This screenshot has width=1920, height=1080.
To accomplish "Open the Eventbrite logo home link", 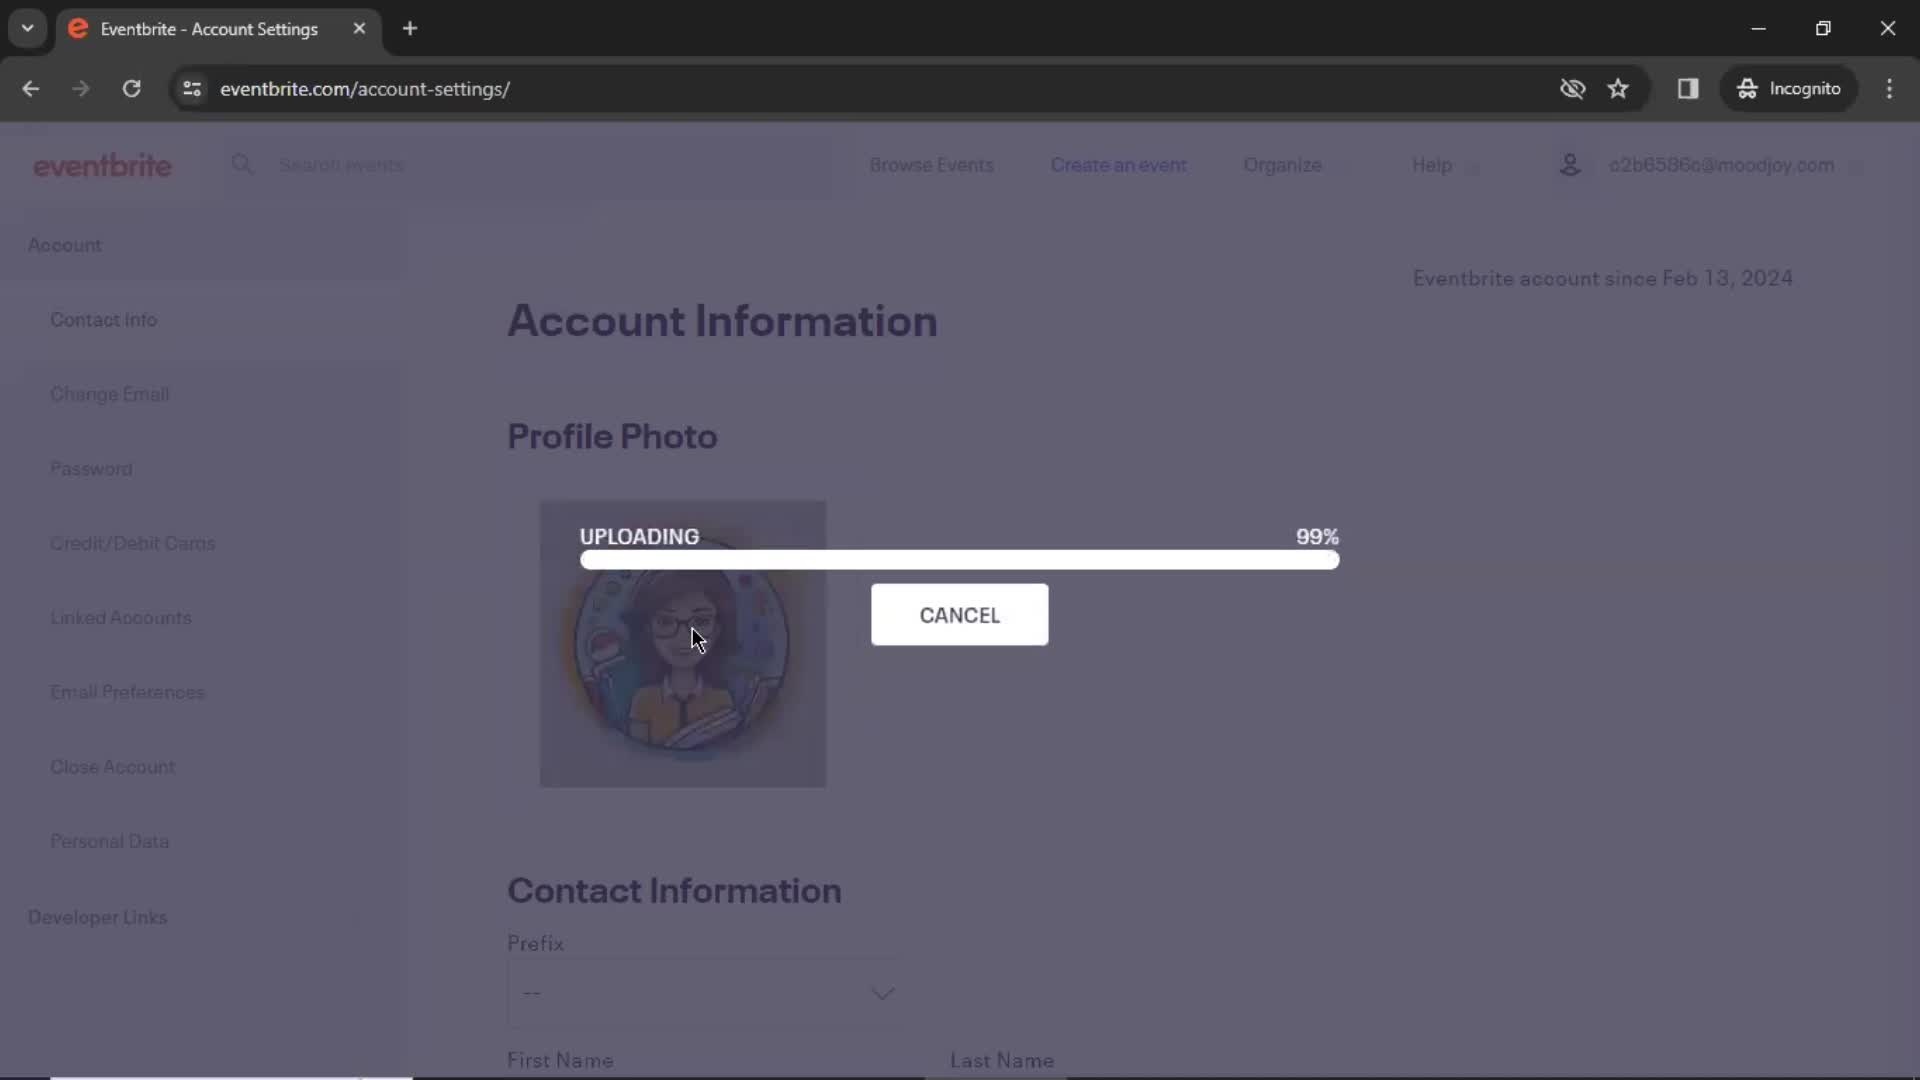I will click(x=102, y=166).
